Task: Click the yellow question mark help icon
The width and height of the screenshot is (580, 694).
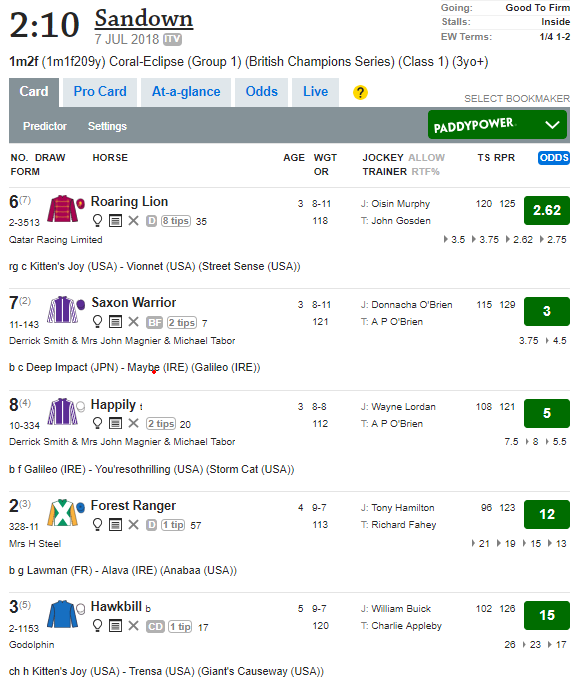Action: click(360, 93)
